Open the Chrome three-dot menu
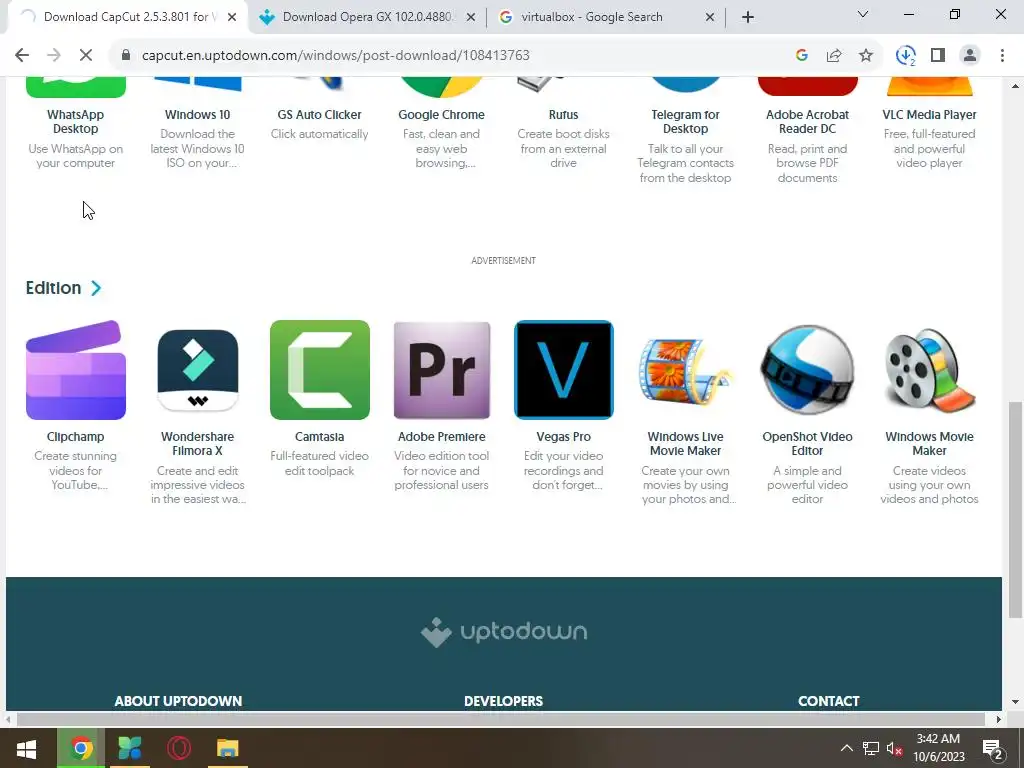Image resolution: width=1024 pixels, height=768 pixels. [1002, 56]
